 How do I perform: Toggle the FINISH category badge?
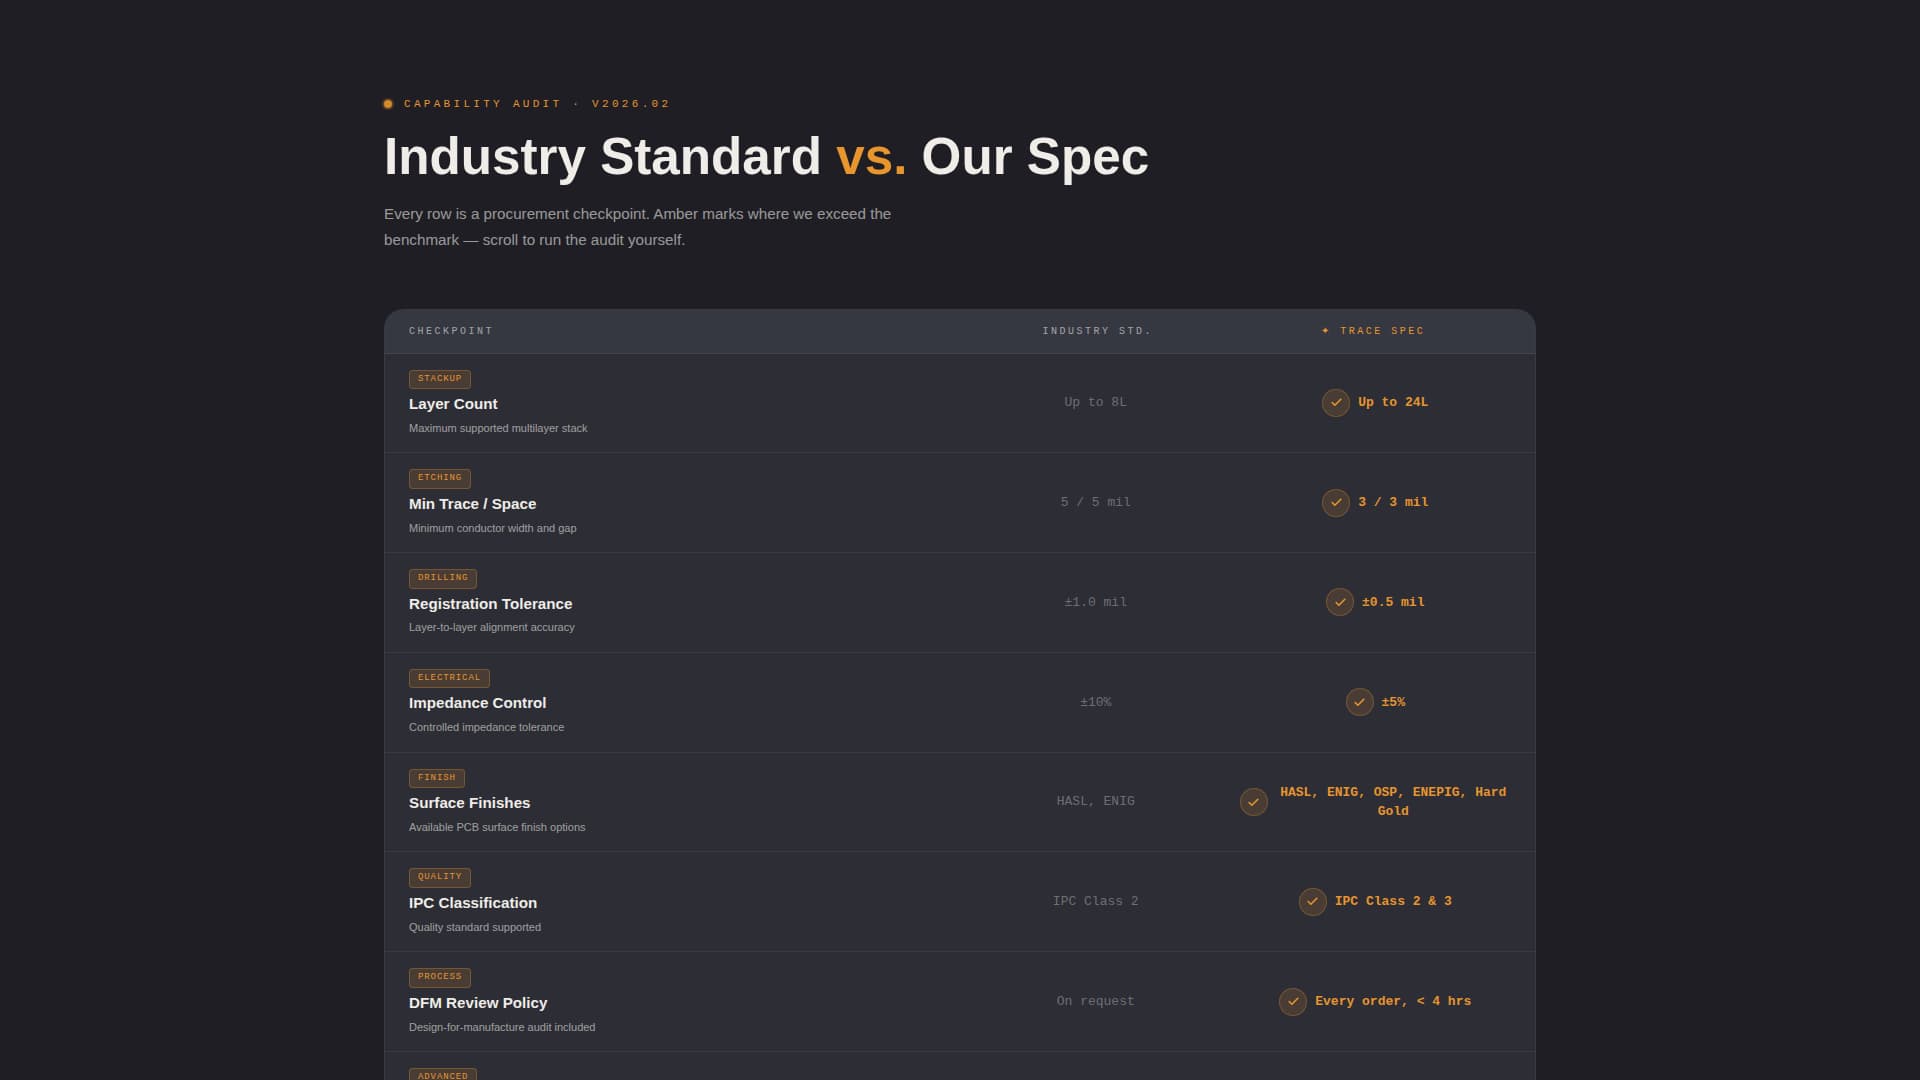click(437, 777)
